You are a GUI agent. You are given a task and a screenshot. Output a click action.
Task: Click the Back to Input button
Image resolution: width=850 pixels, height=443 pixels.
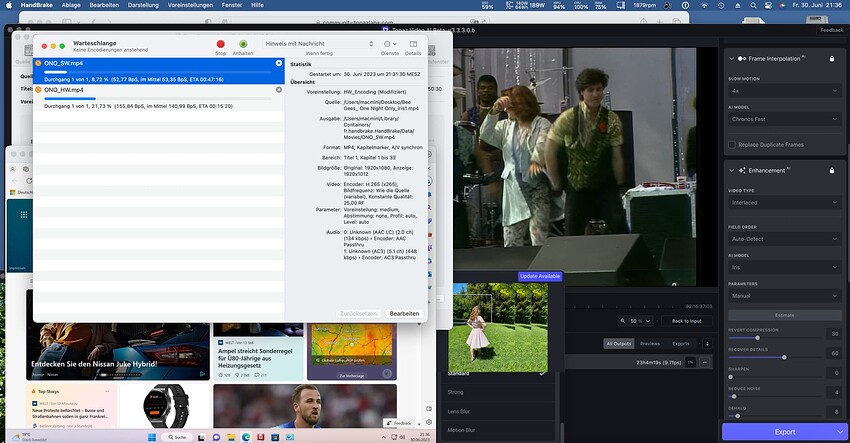[x=687, y=321]
